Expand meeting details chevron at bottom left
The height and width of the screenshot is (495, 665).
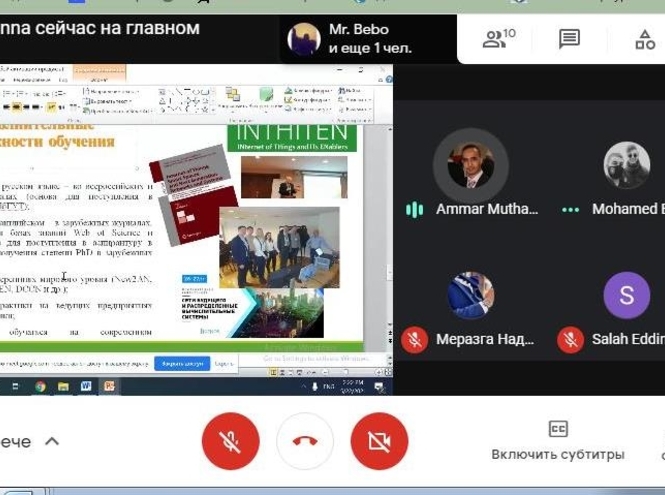tap(52, 442)
